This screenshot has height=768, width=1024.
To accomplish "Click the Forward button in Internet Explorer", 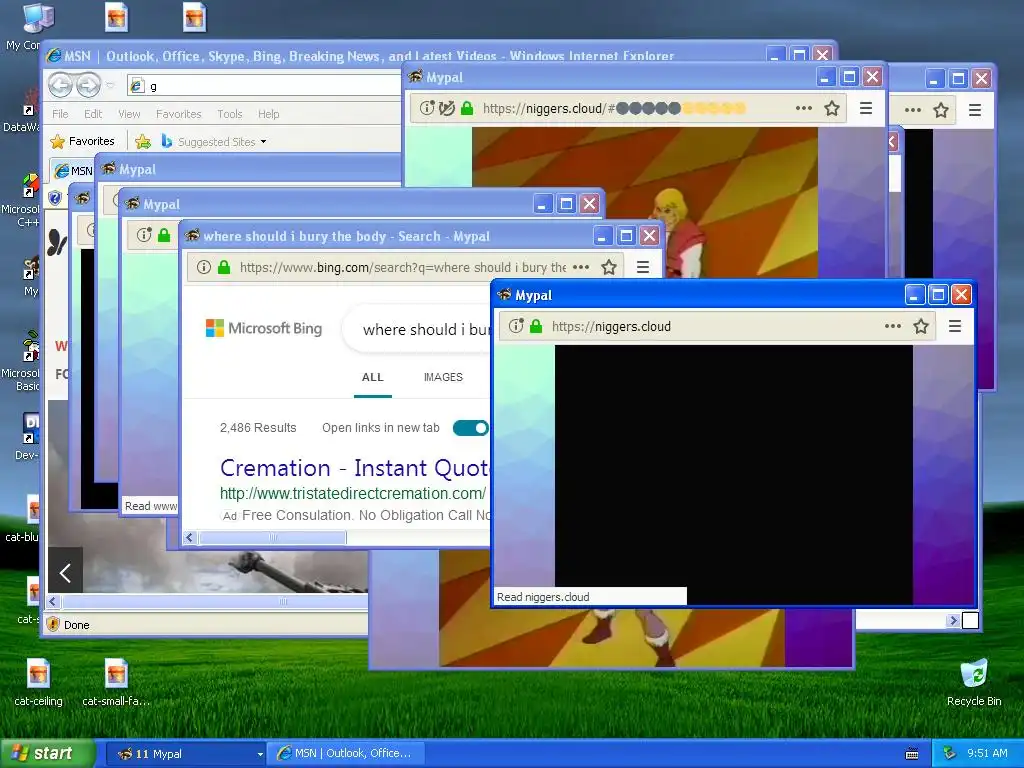I will tap(88, 85).
